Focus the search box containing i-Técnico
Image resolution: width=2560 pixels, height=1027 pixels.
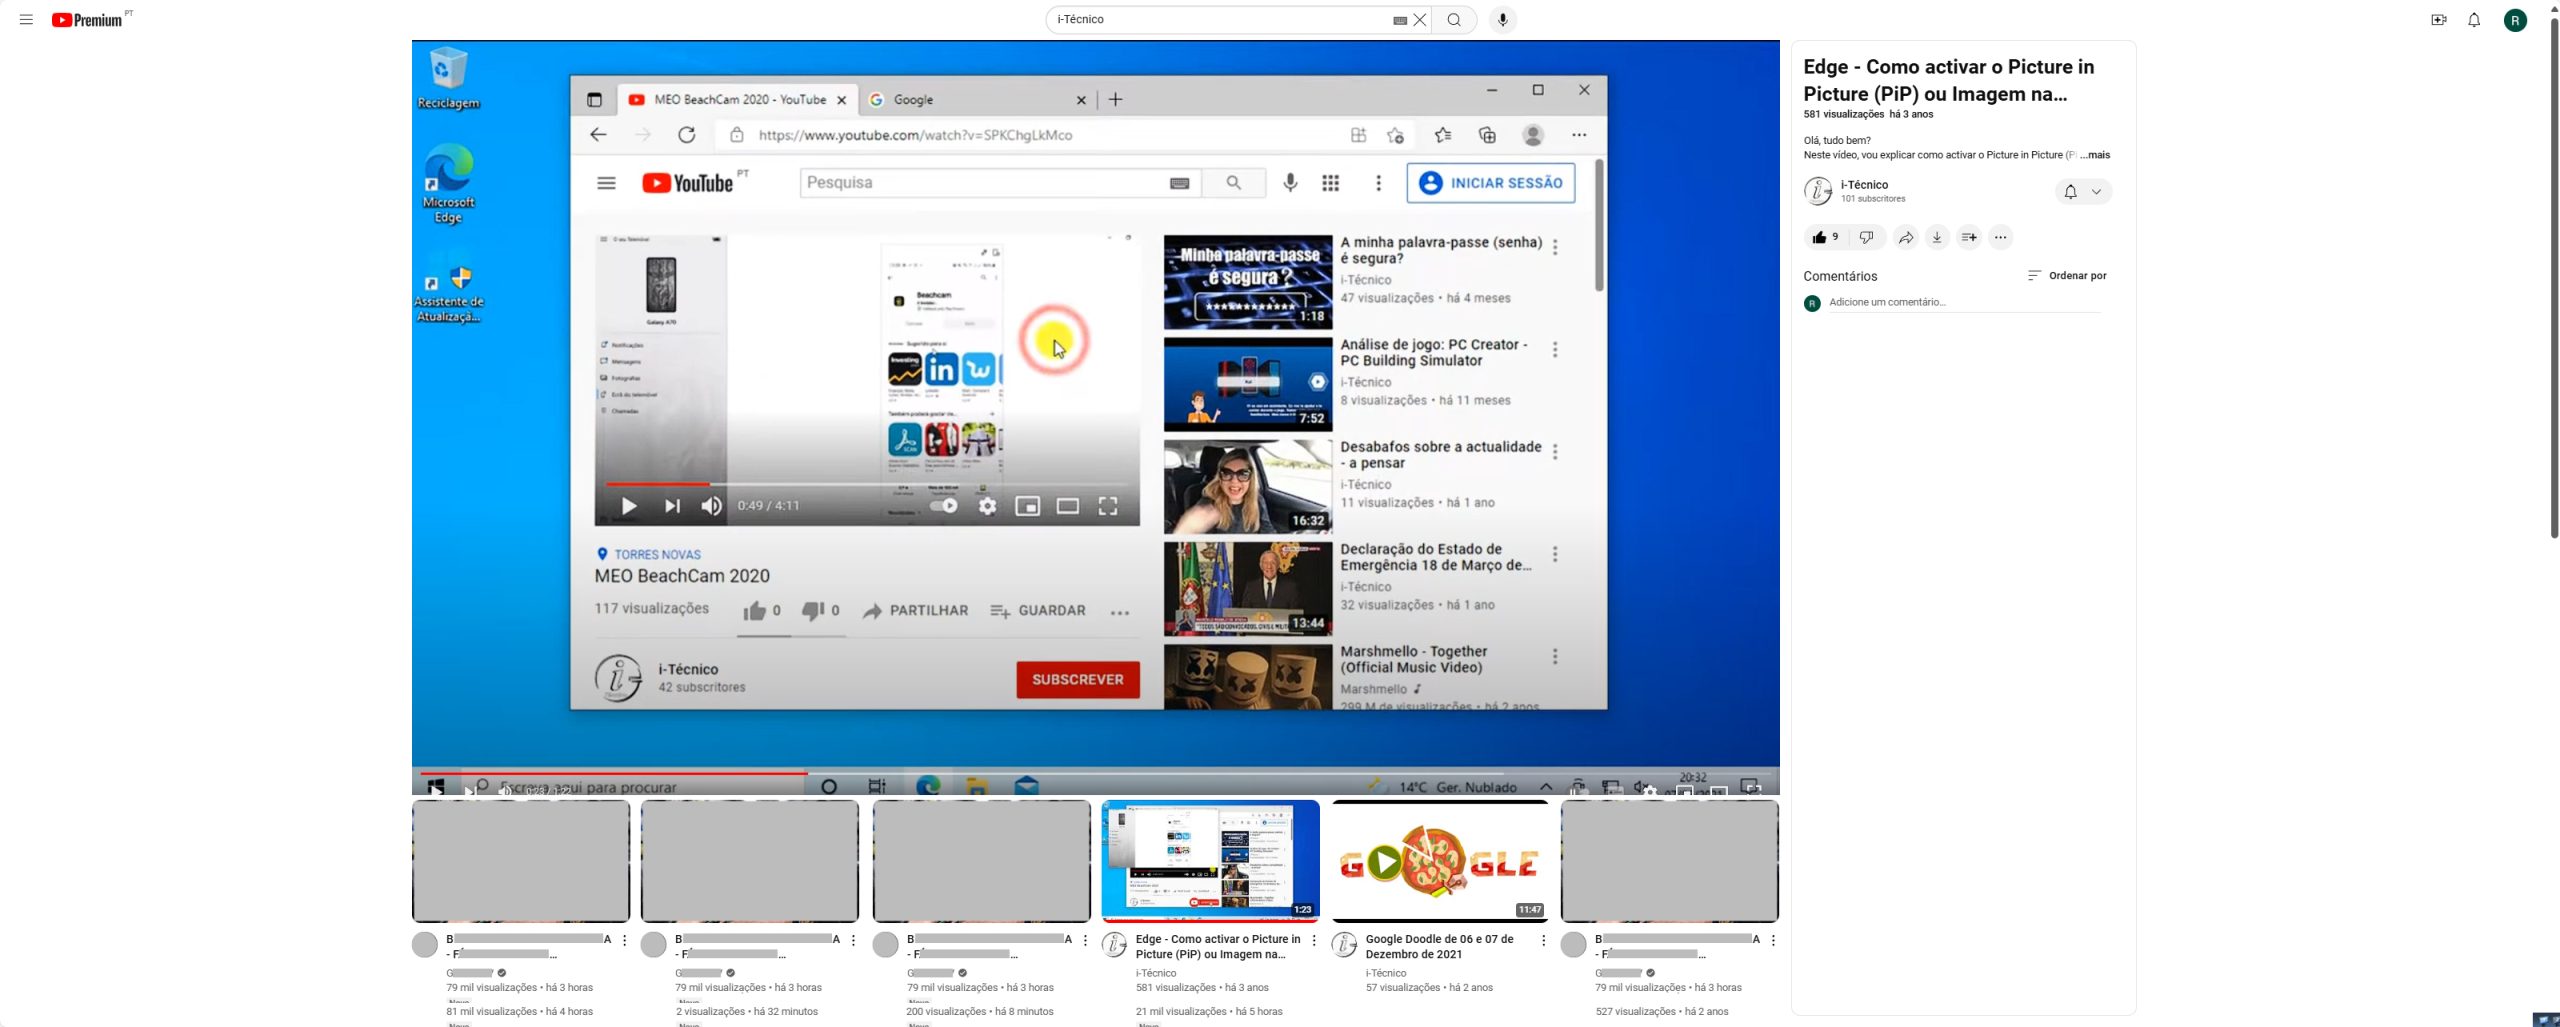pos(1220,20)
